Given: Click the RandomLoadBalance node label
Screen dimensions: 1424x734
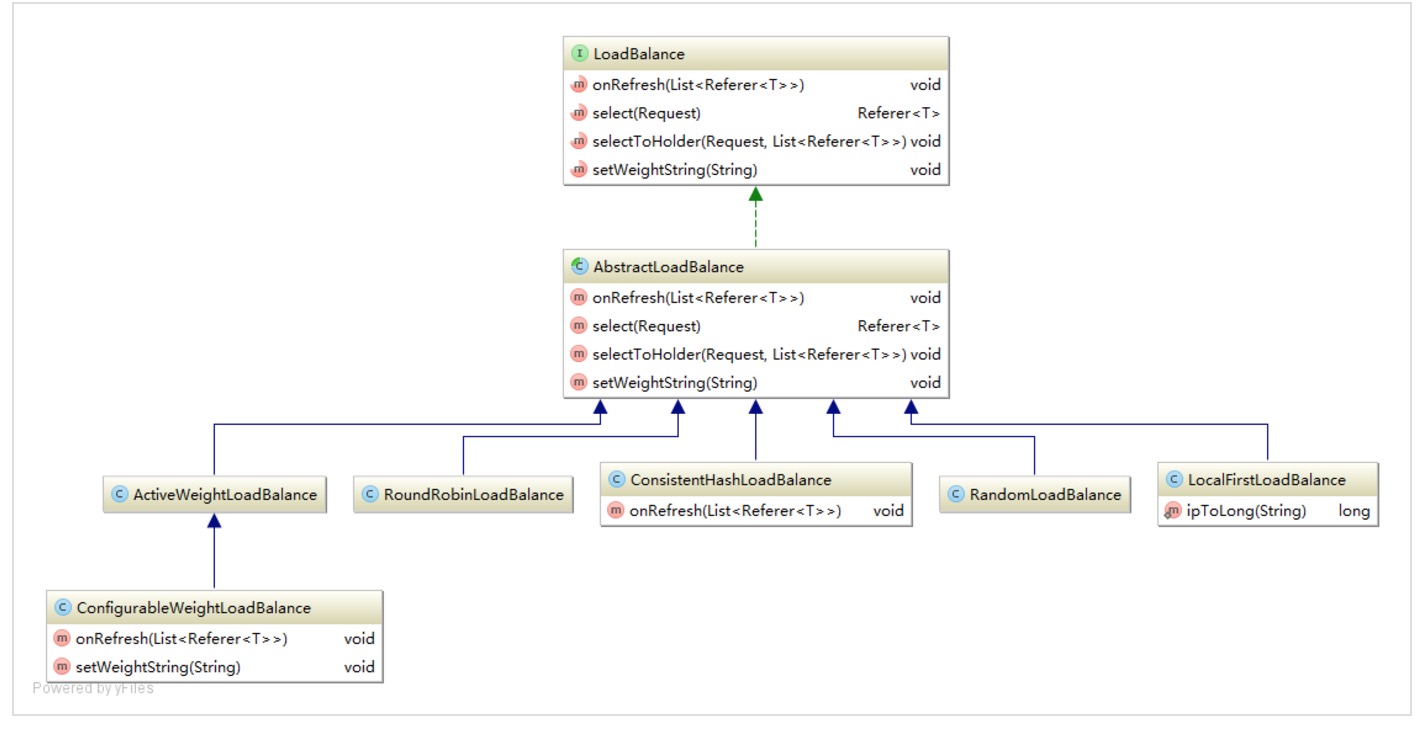Looking at the screenshot, I should point(1045,495).
